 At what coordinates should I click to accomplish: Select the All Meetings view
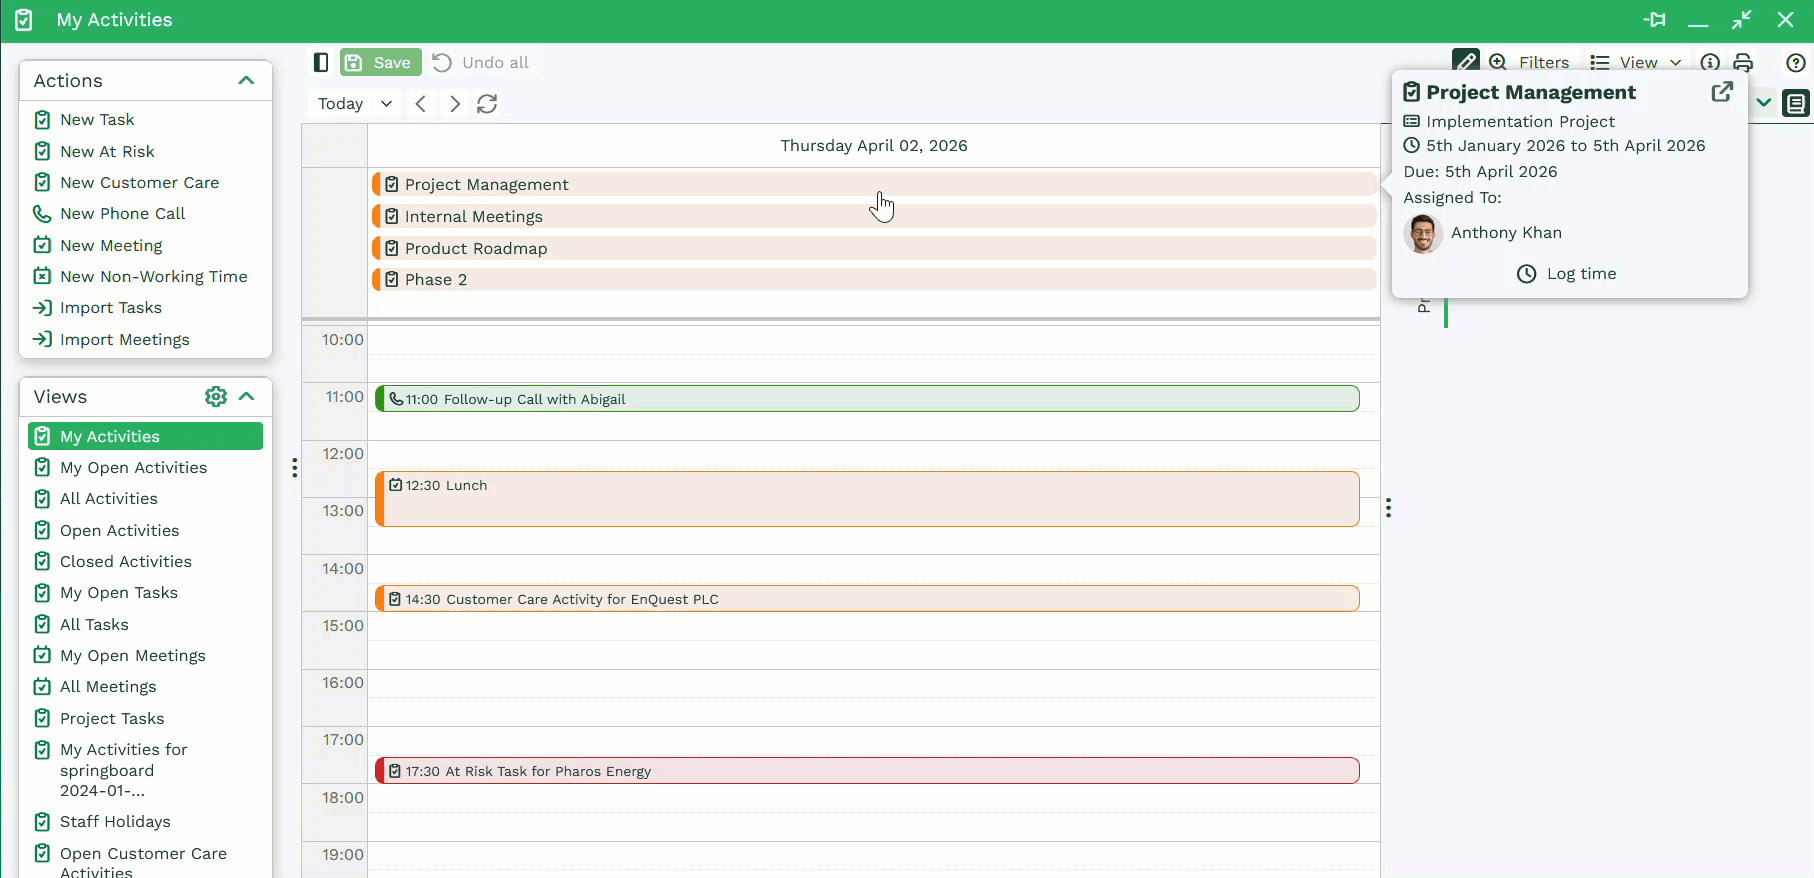107,687
